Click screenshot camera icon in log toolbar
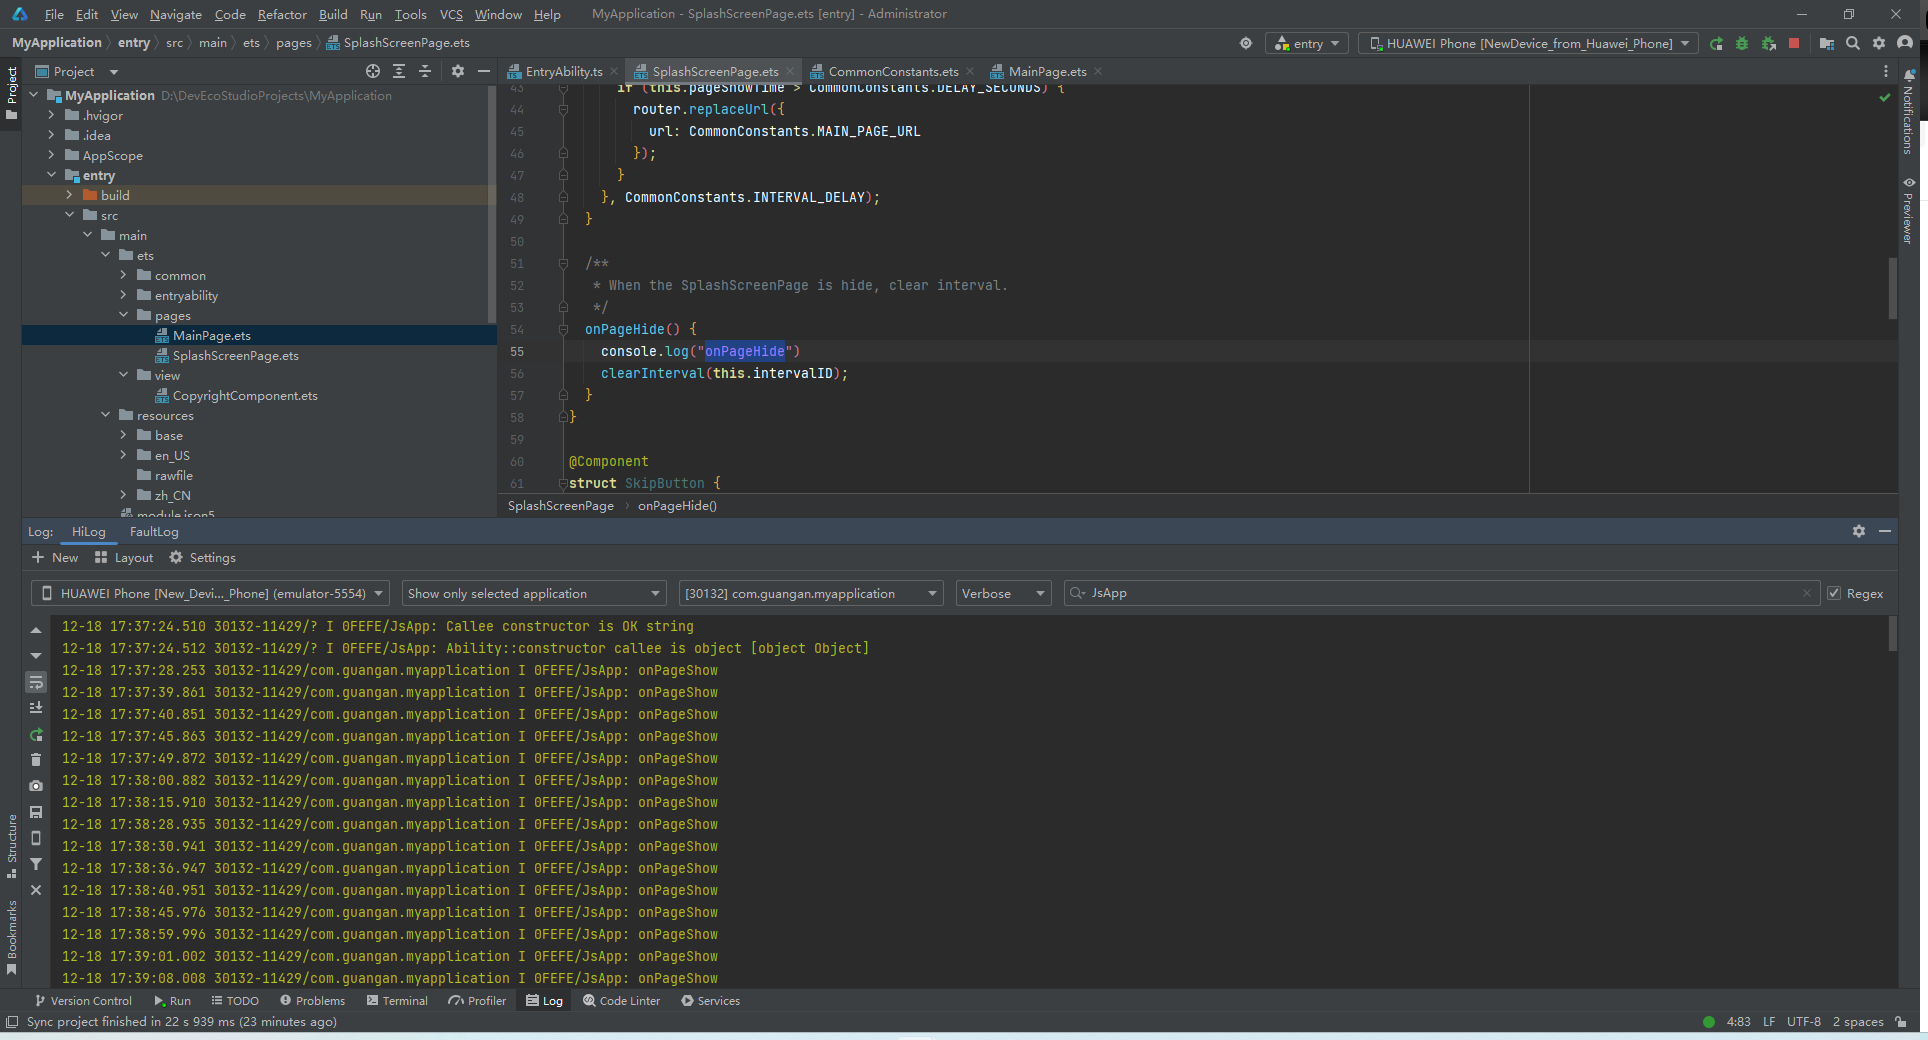Viewport: 1928px width, 1040px height. [36, 786]
